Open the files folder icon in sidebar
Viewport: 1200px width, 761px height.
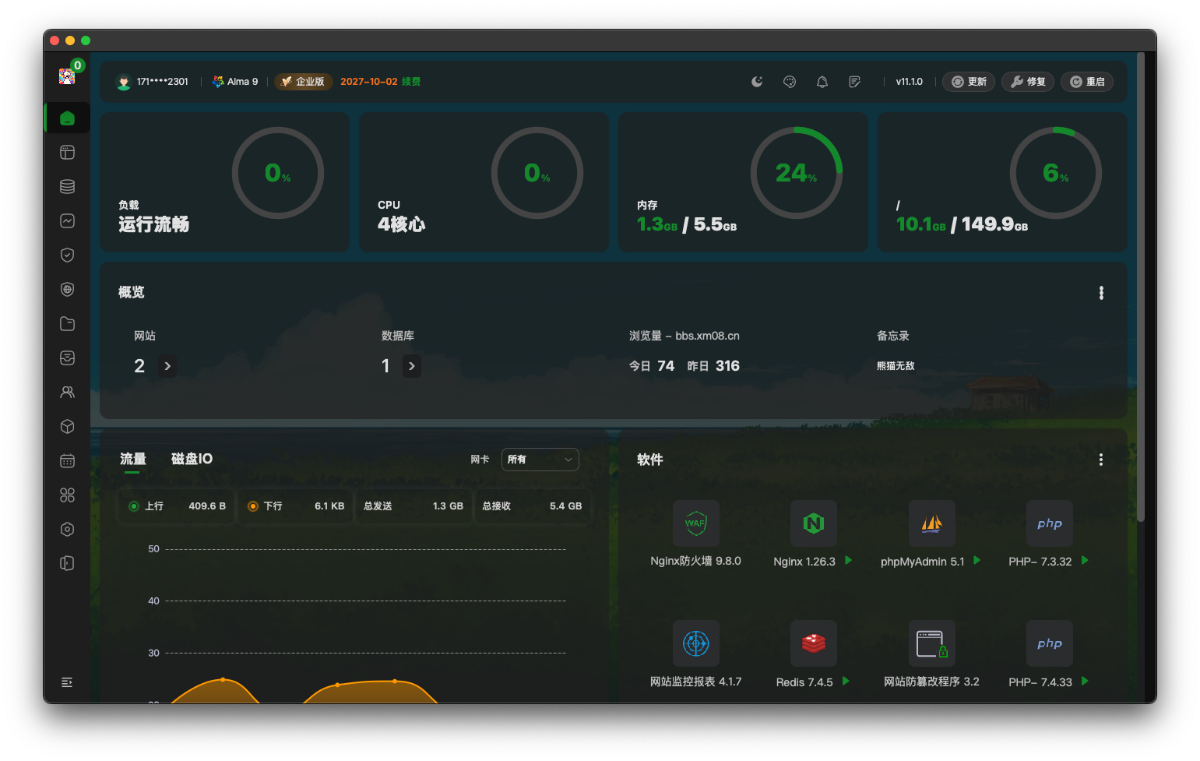tap(67, 323)
